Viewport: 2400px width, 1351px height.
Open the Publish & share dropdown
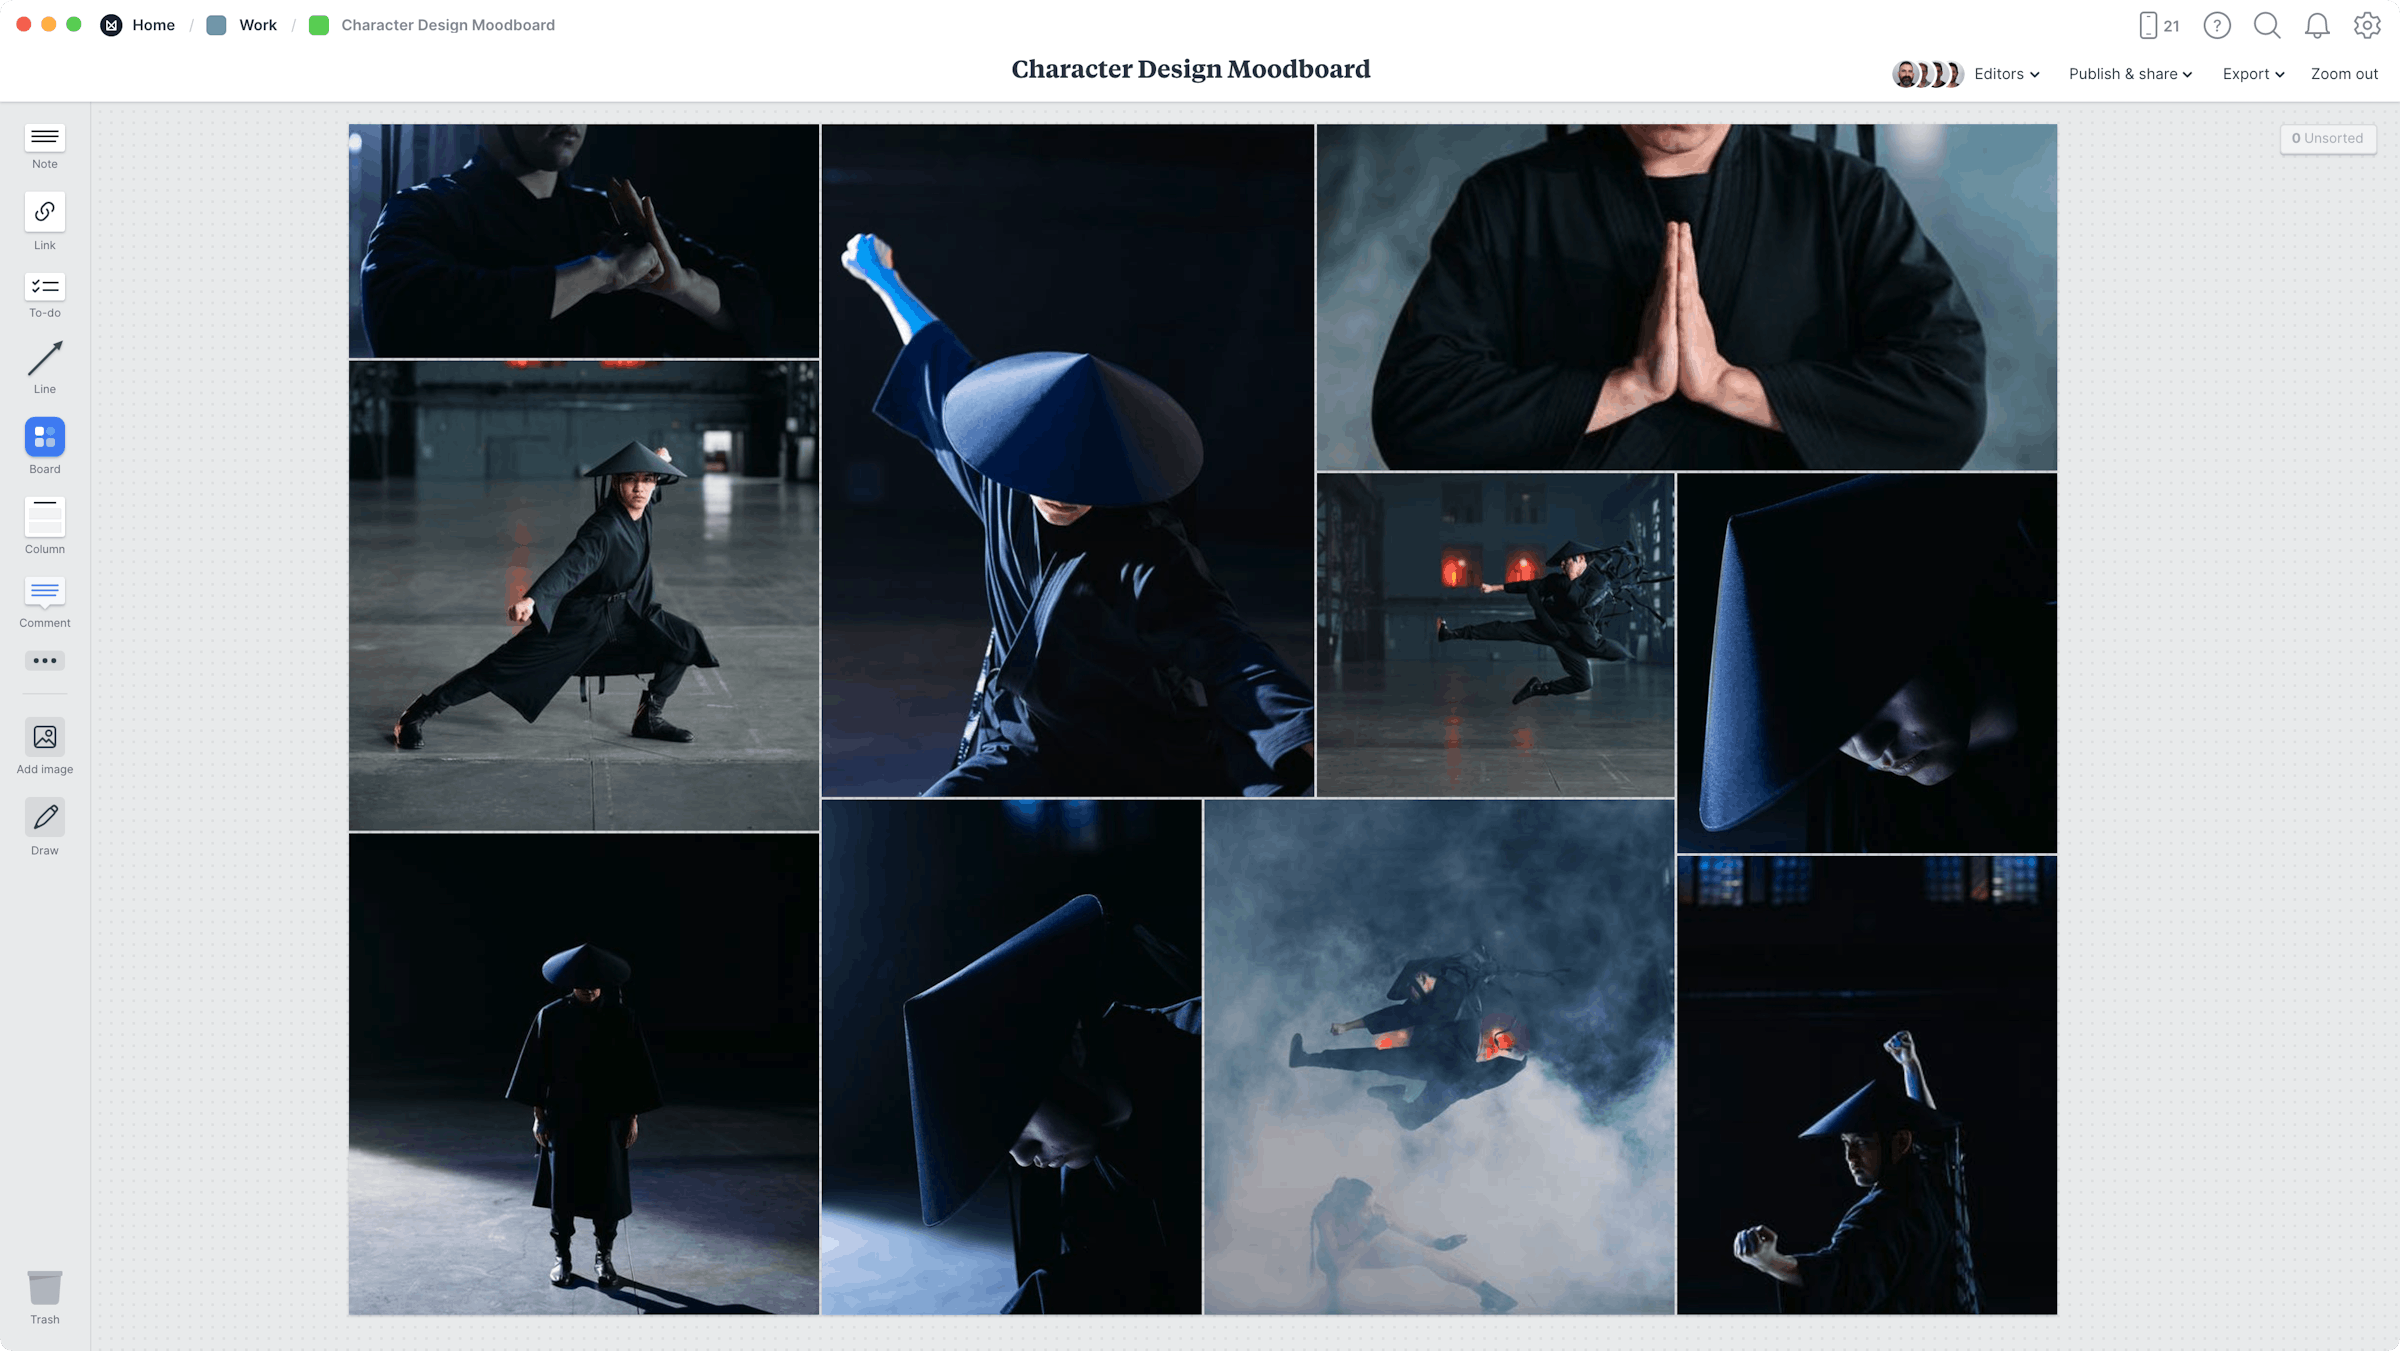point(2129,73)
